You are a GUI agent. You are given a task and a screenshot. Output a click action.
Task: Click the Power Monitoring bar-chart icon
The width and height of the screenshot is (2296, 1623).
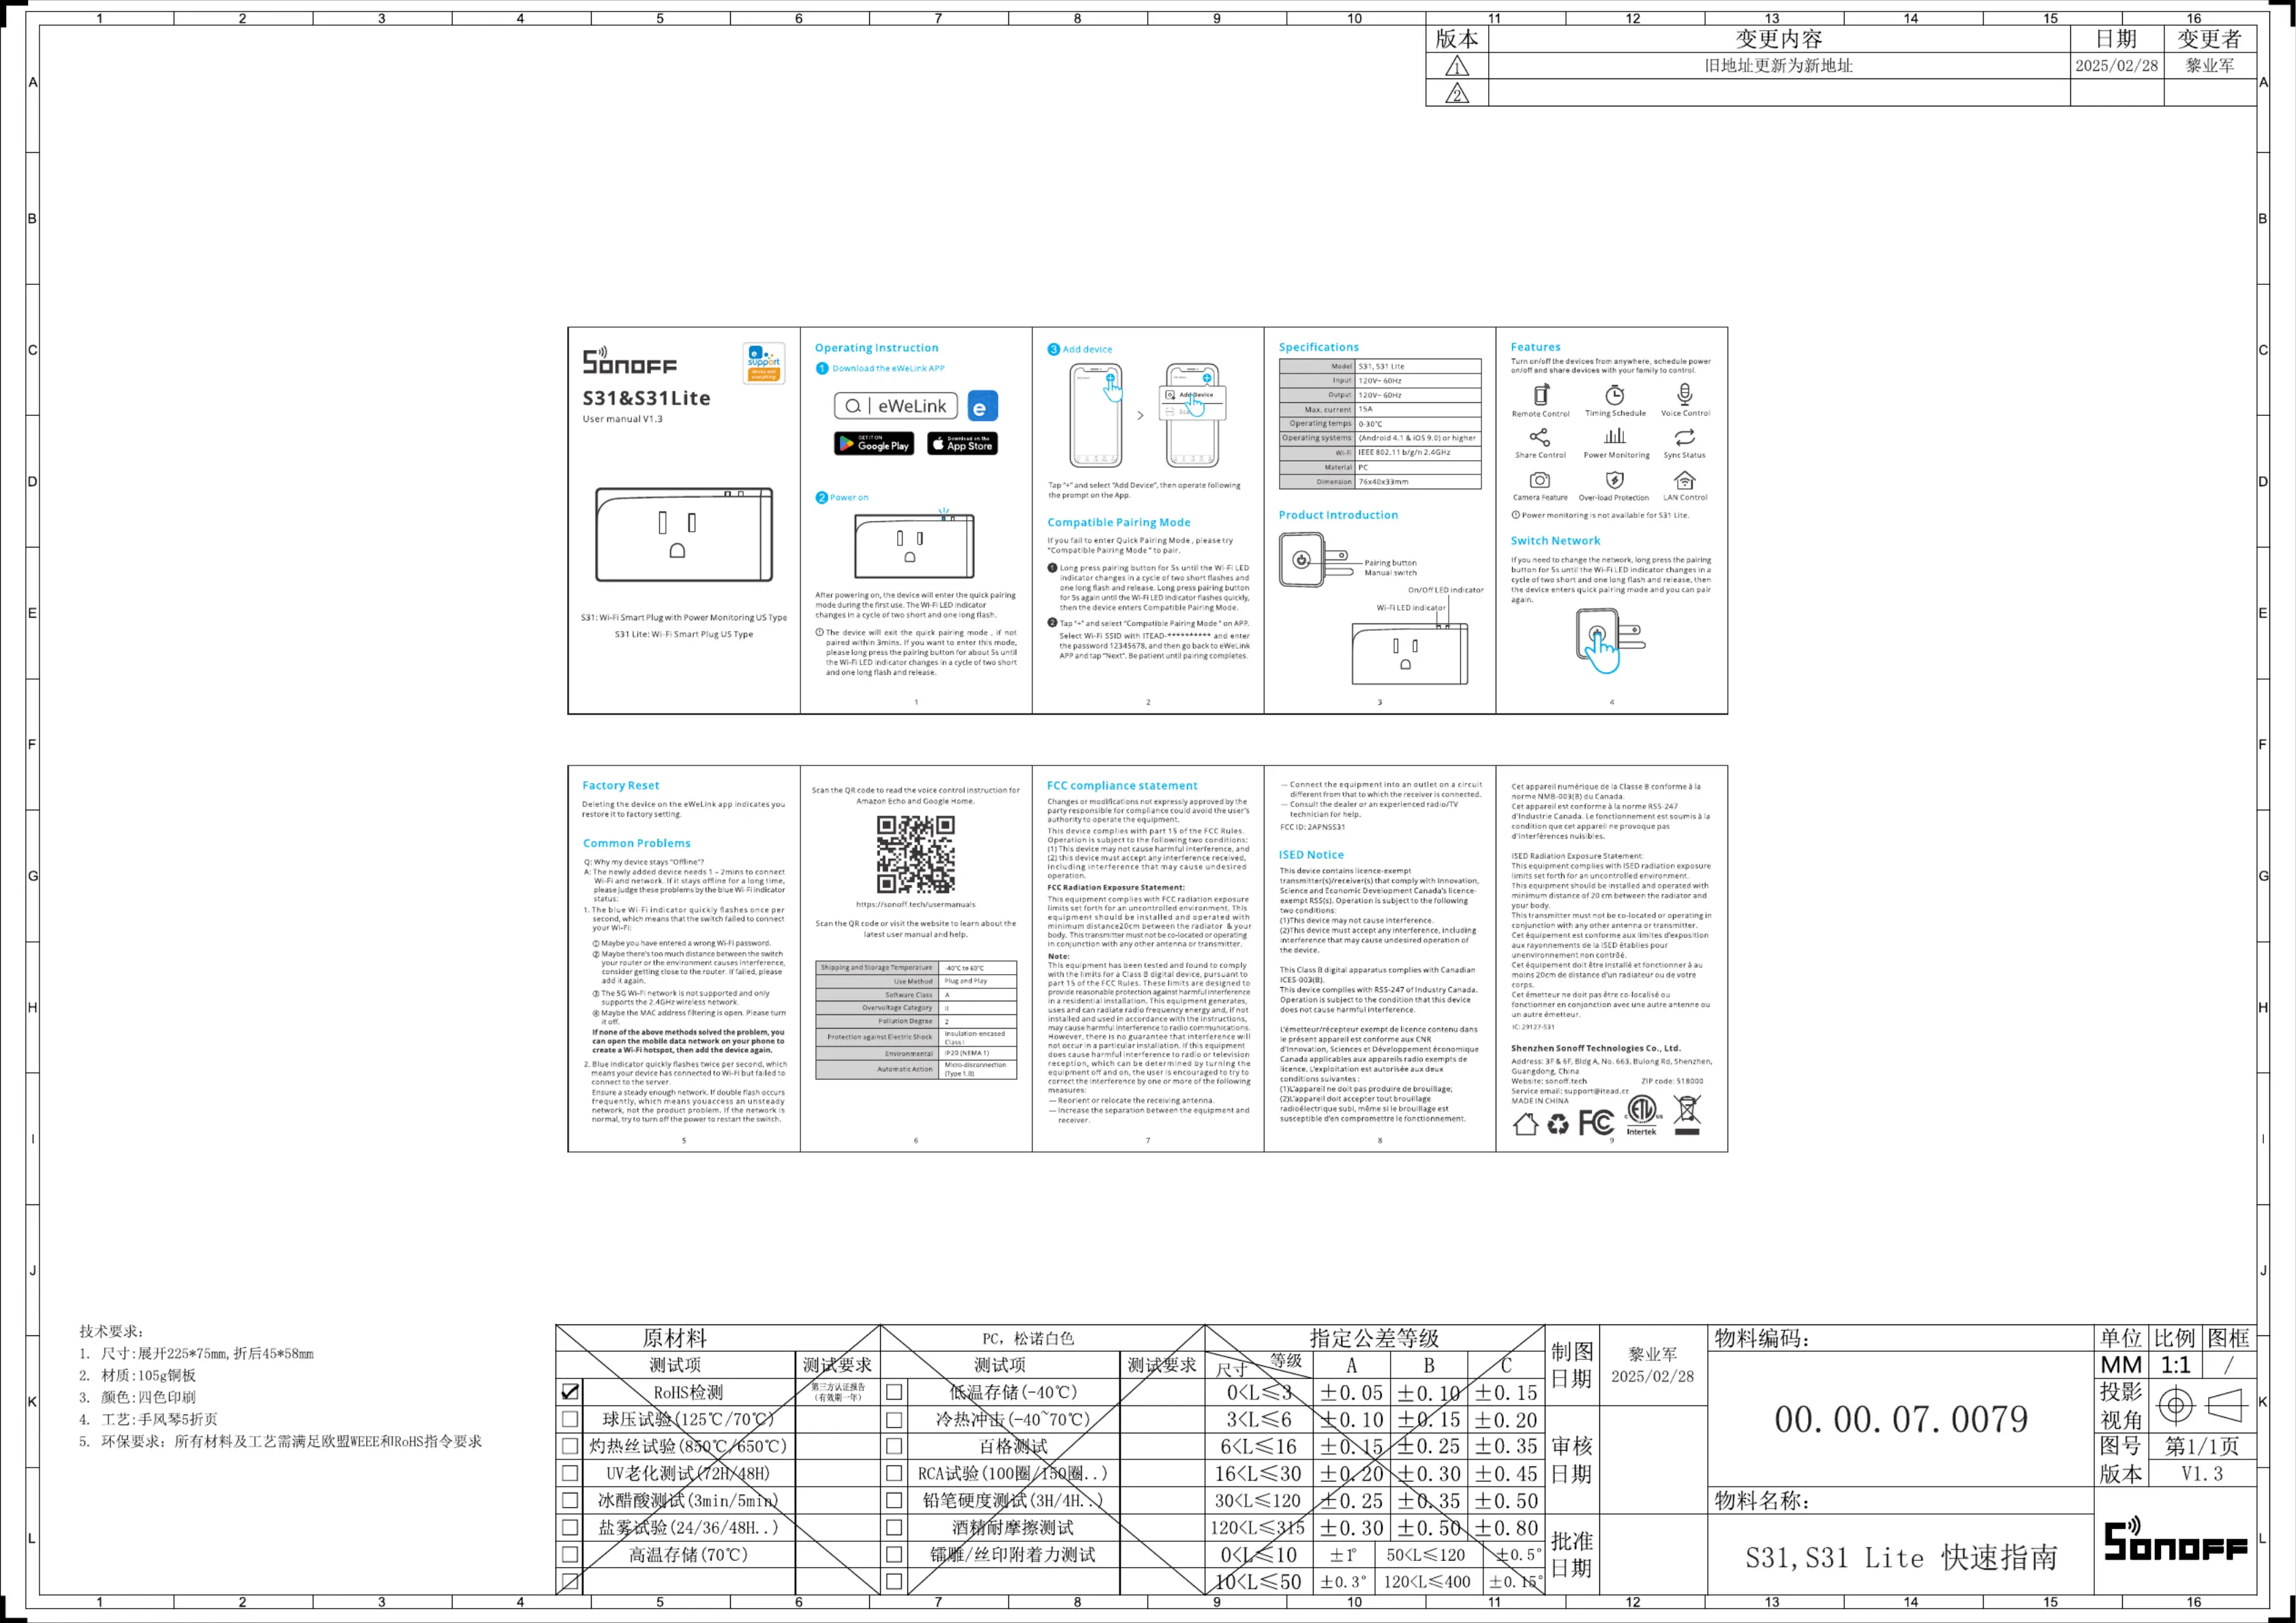[1615, 437]
